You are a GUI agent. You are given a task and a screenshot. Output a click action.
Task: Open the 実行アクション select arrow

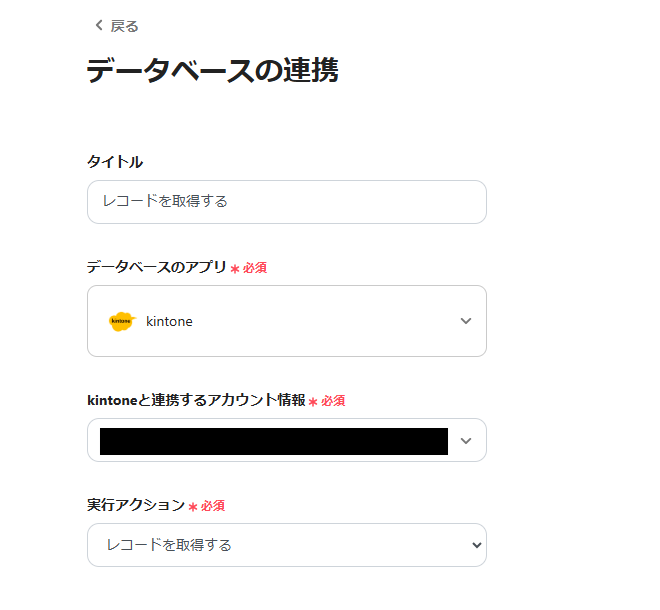[476, 545]
